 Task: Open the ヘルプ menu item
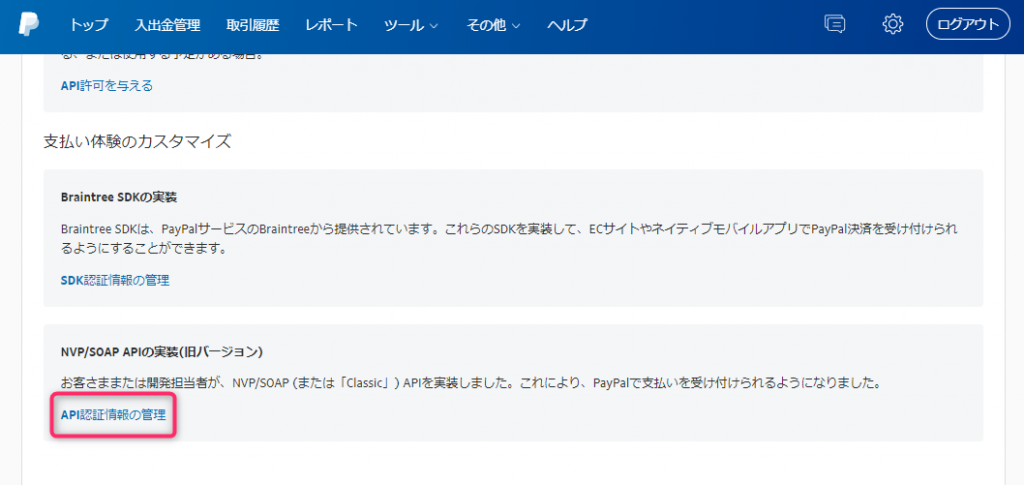(567, 25)
